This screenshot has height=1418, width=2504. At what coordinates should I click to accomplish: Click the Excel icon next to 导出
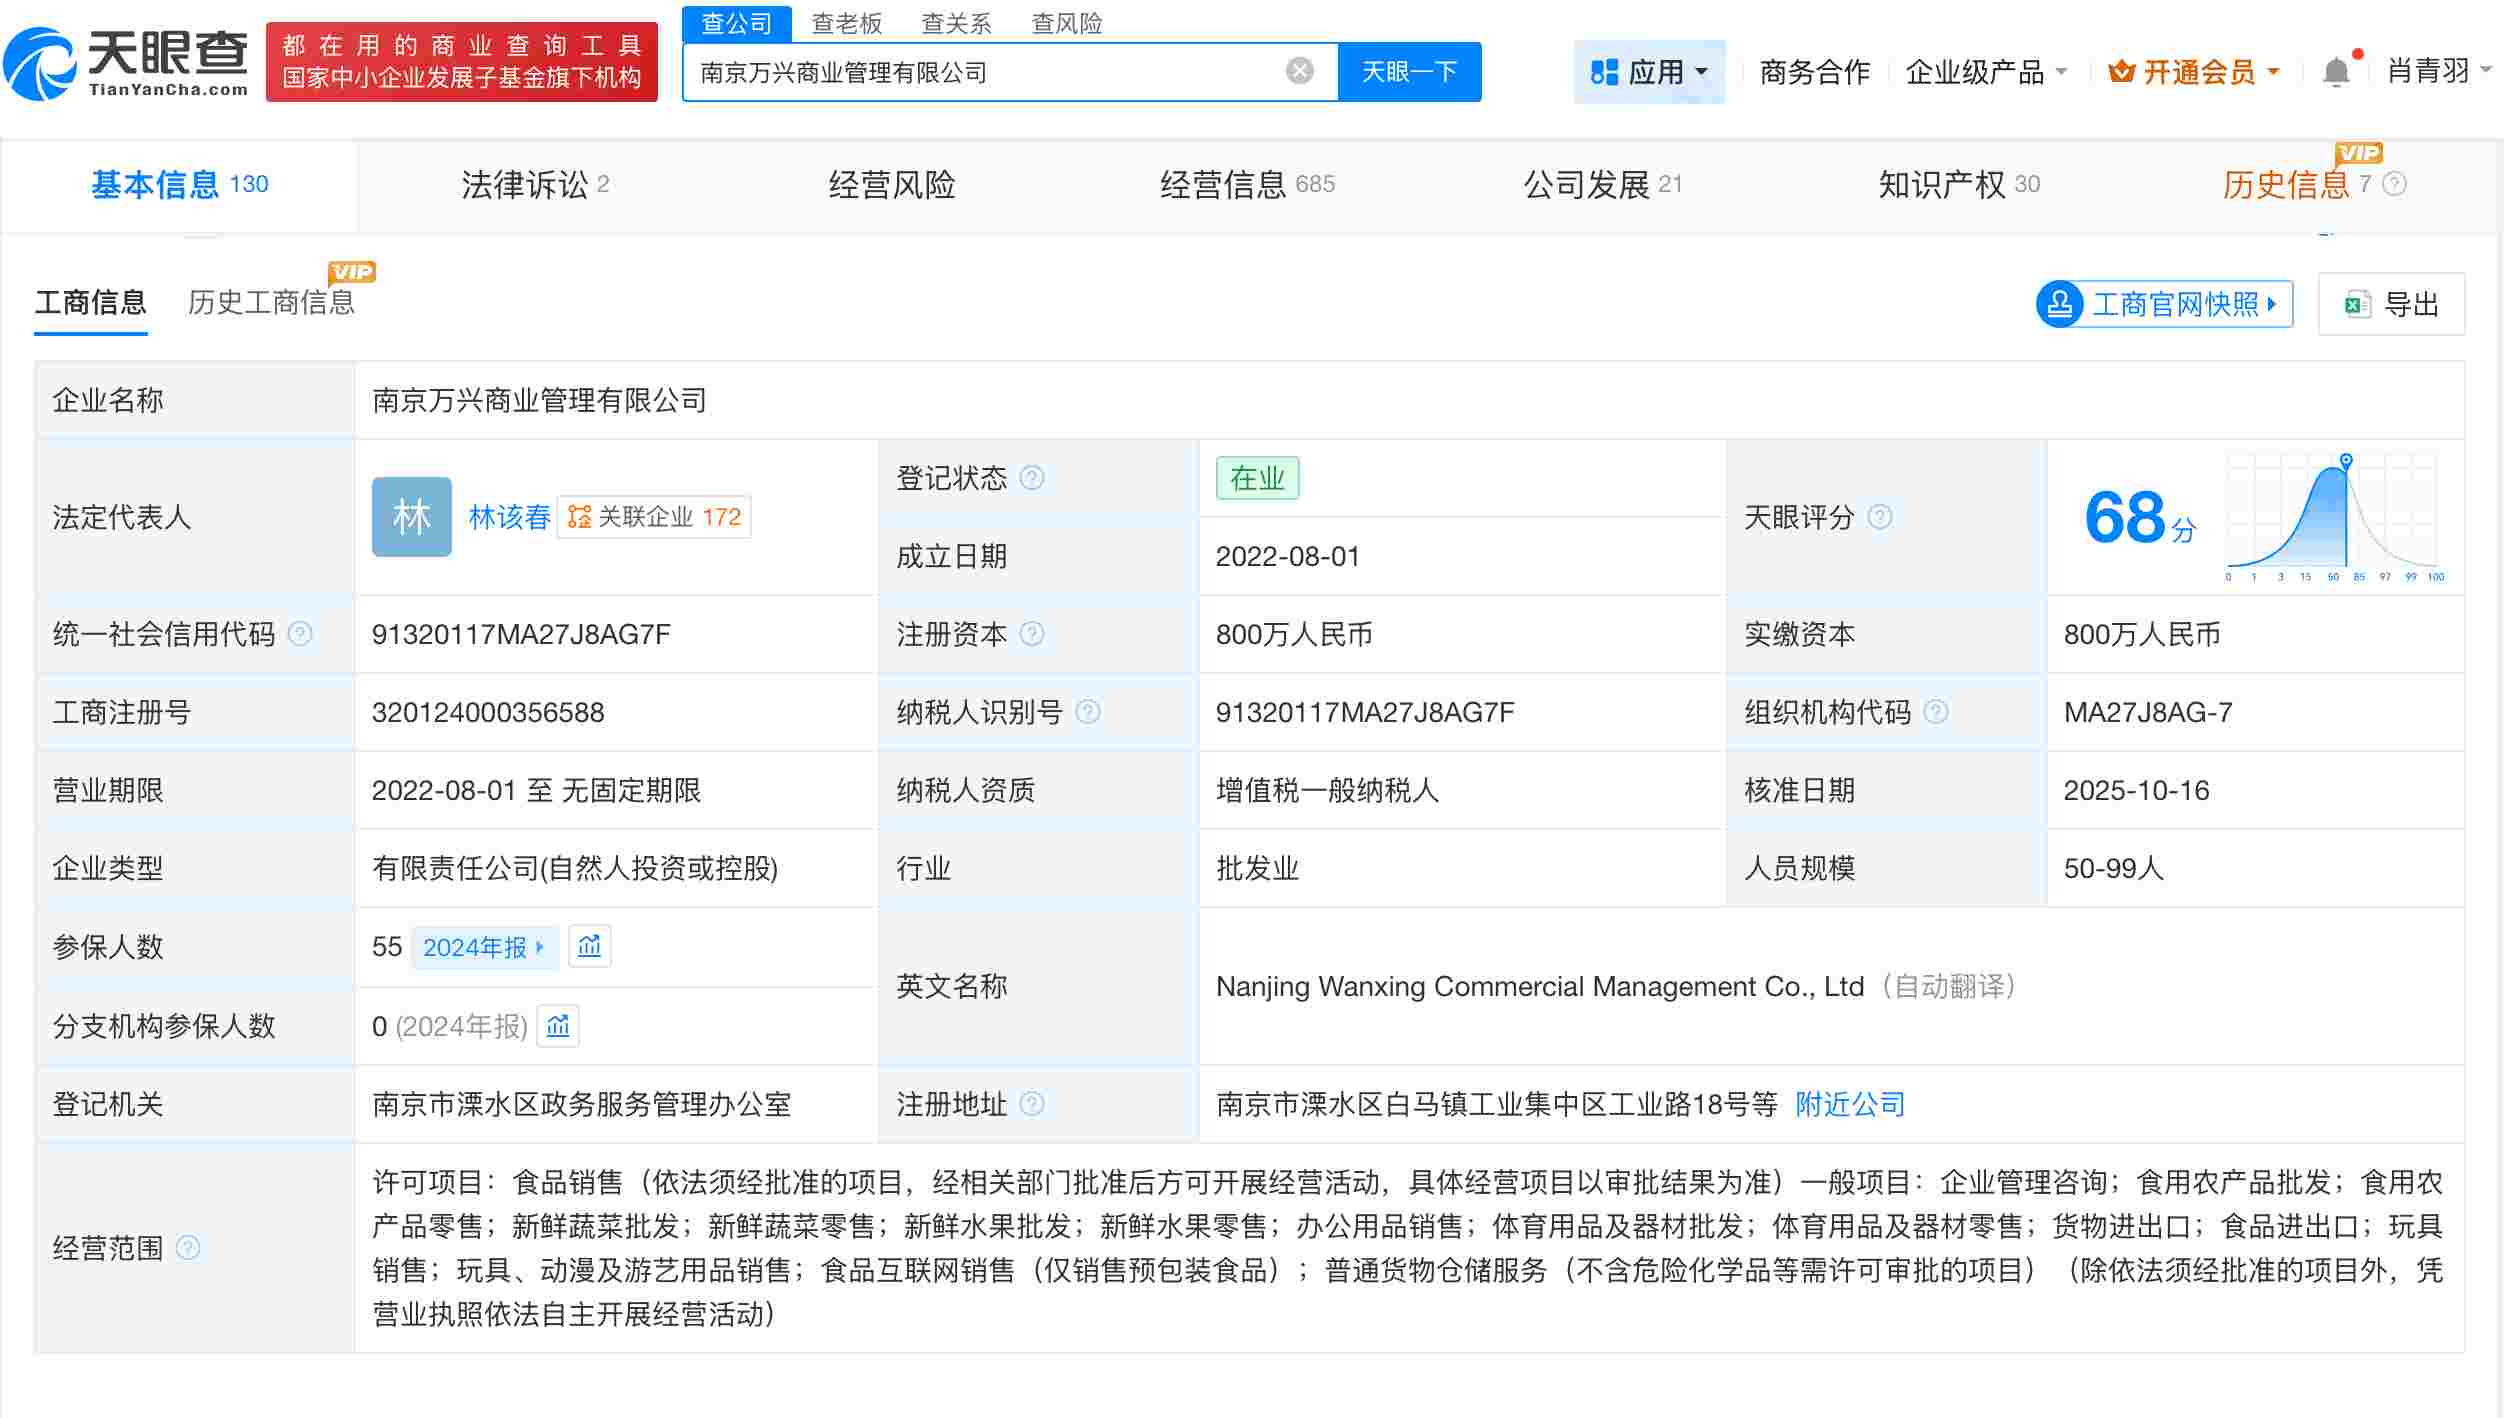pos(2358,304)
